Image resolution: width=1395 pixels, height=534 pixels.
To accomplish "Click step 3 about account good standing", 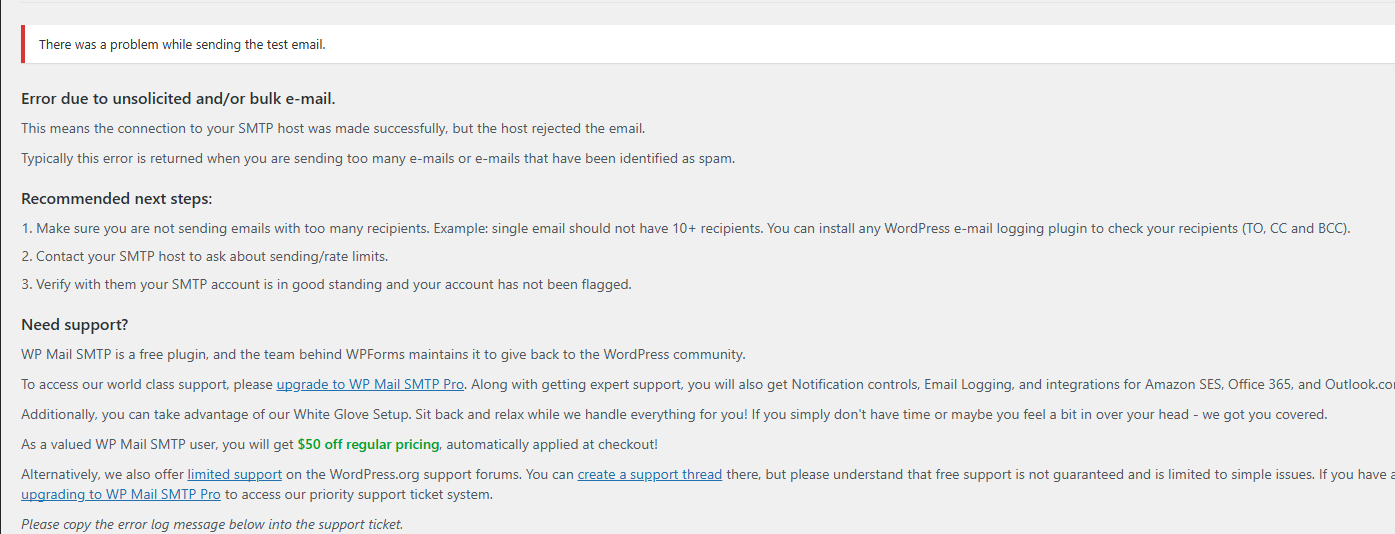I will pyautogui.click(x=326, y=284).
